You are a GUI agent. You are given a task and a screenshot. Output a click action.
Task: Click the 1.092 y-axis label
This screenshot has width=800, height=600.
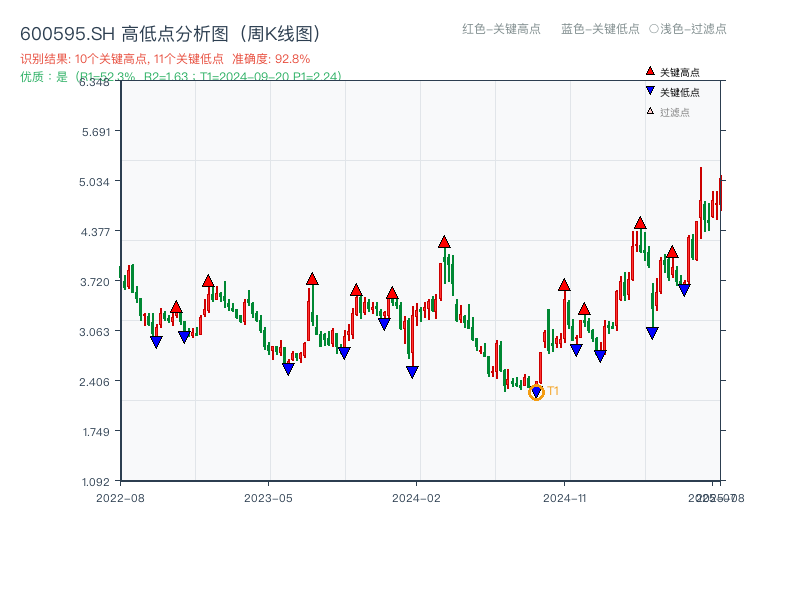tap(96, 482)
